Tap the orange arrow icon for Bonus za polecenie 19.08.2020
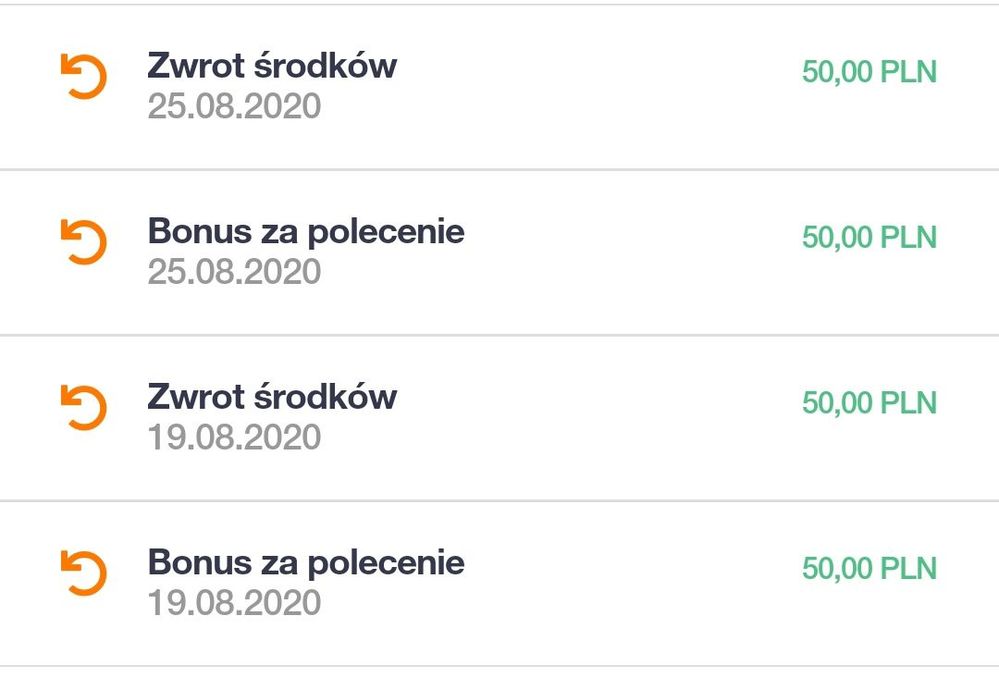 click(84, 575)
